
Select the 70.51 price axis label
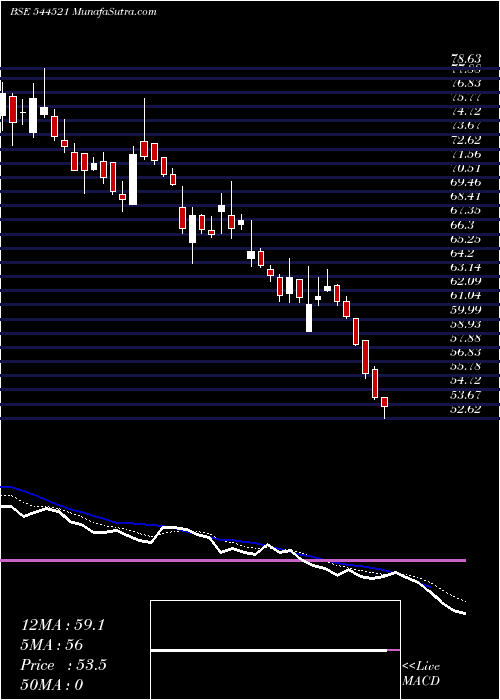(466, 168)
